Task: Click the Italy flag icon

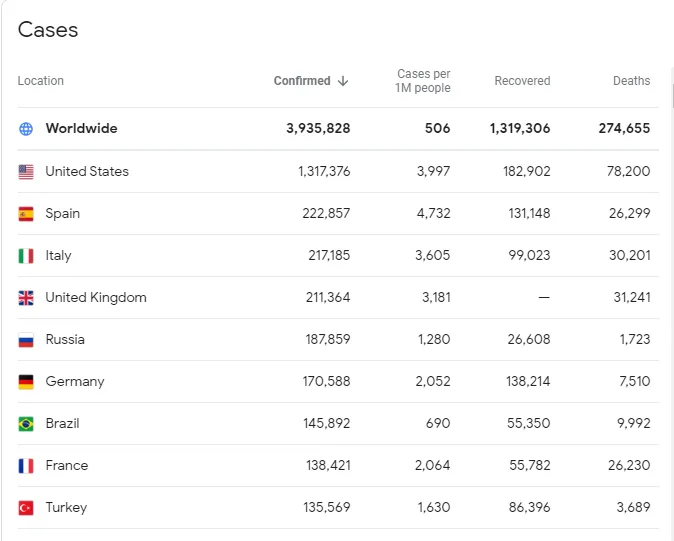Action: (26, 256)
